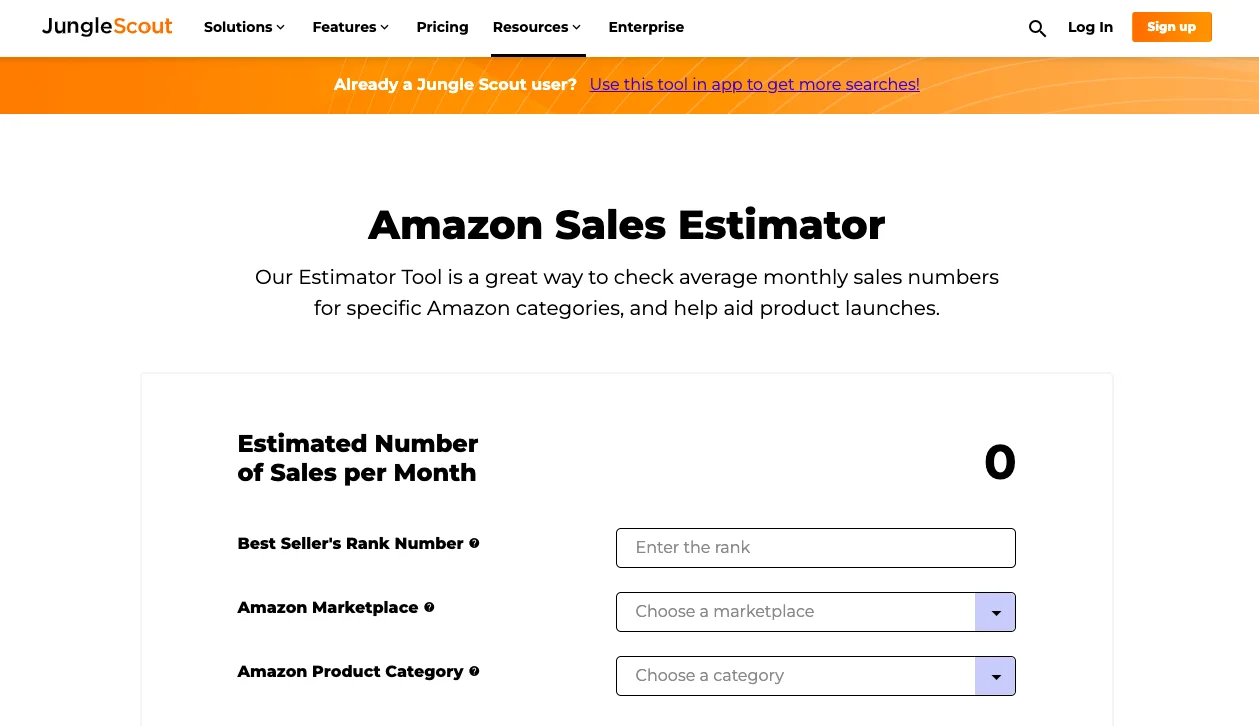Click the Resources nav label
Screen dimensions: 1259x726
(x=530, y=27)
